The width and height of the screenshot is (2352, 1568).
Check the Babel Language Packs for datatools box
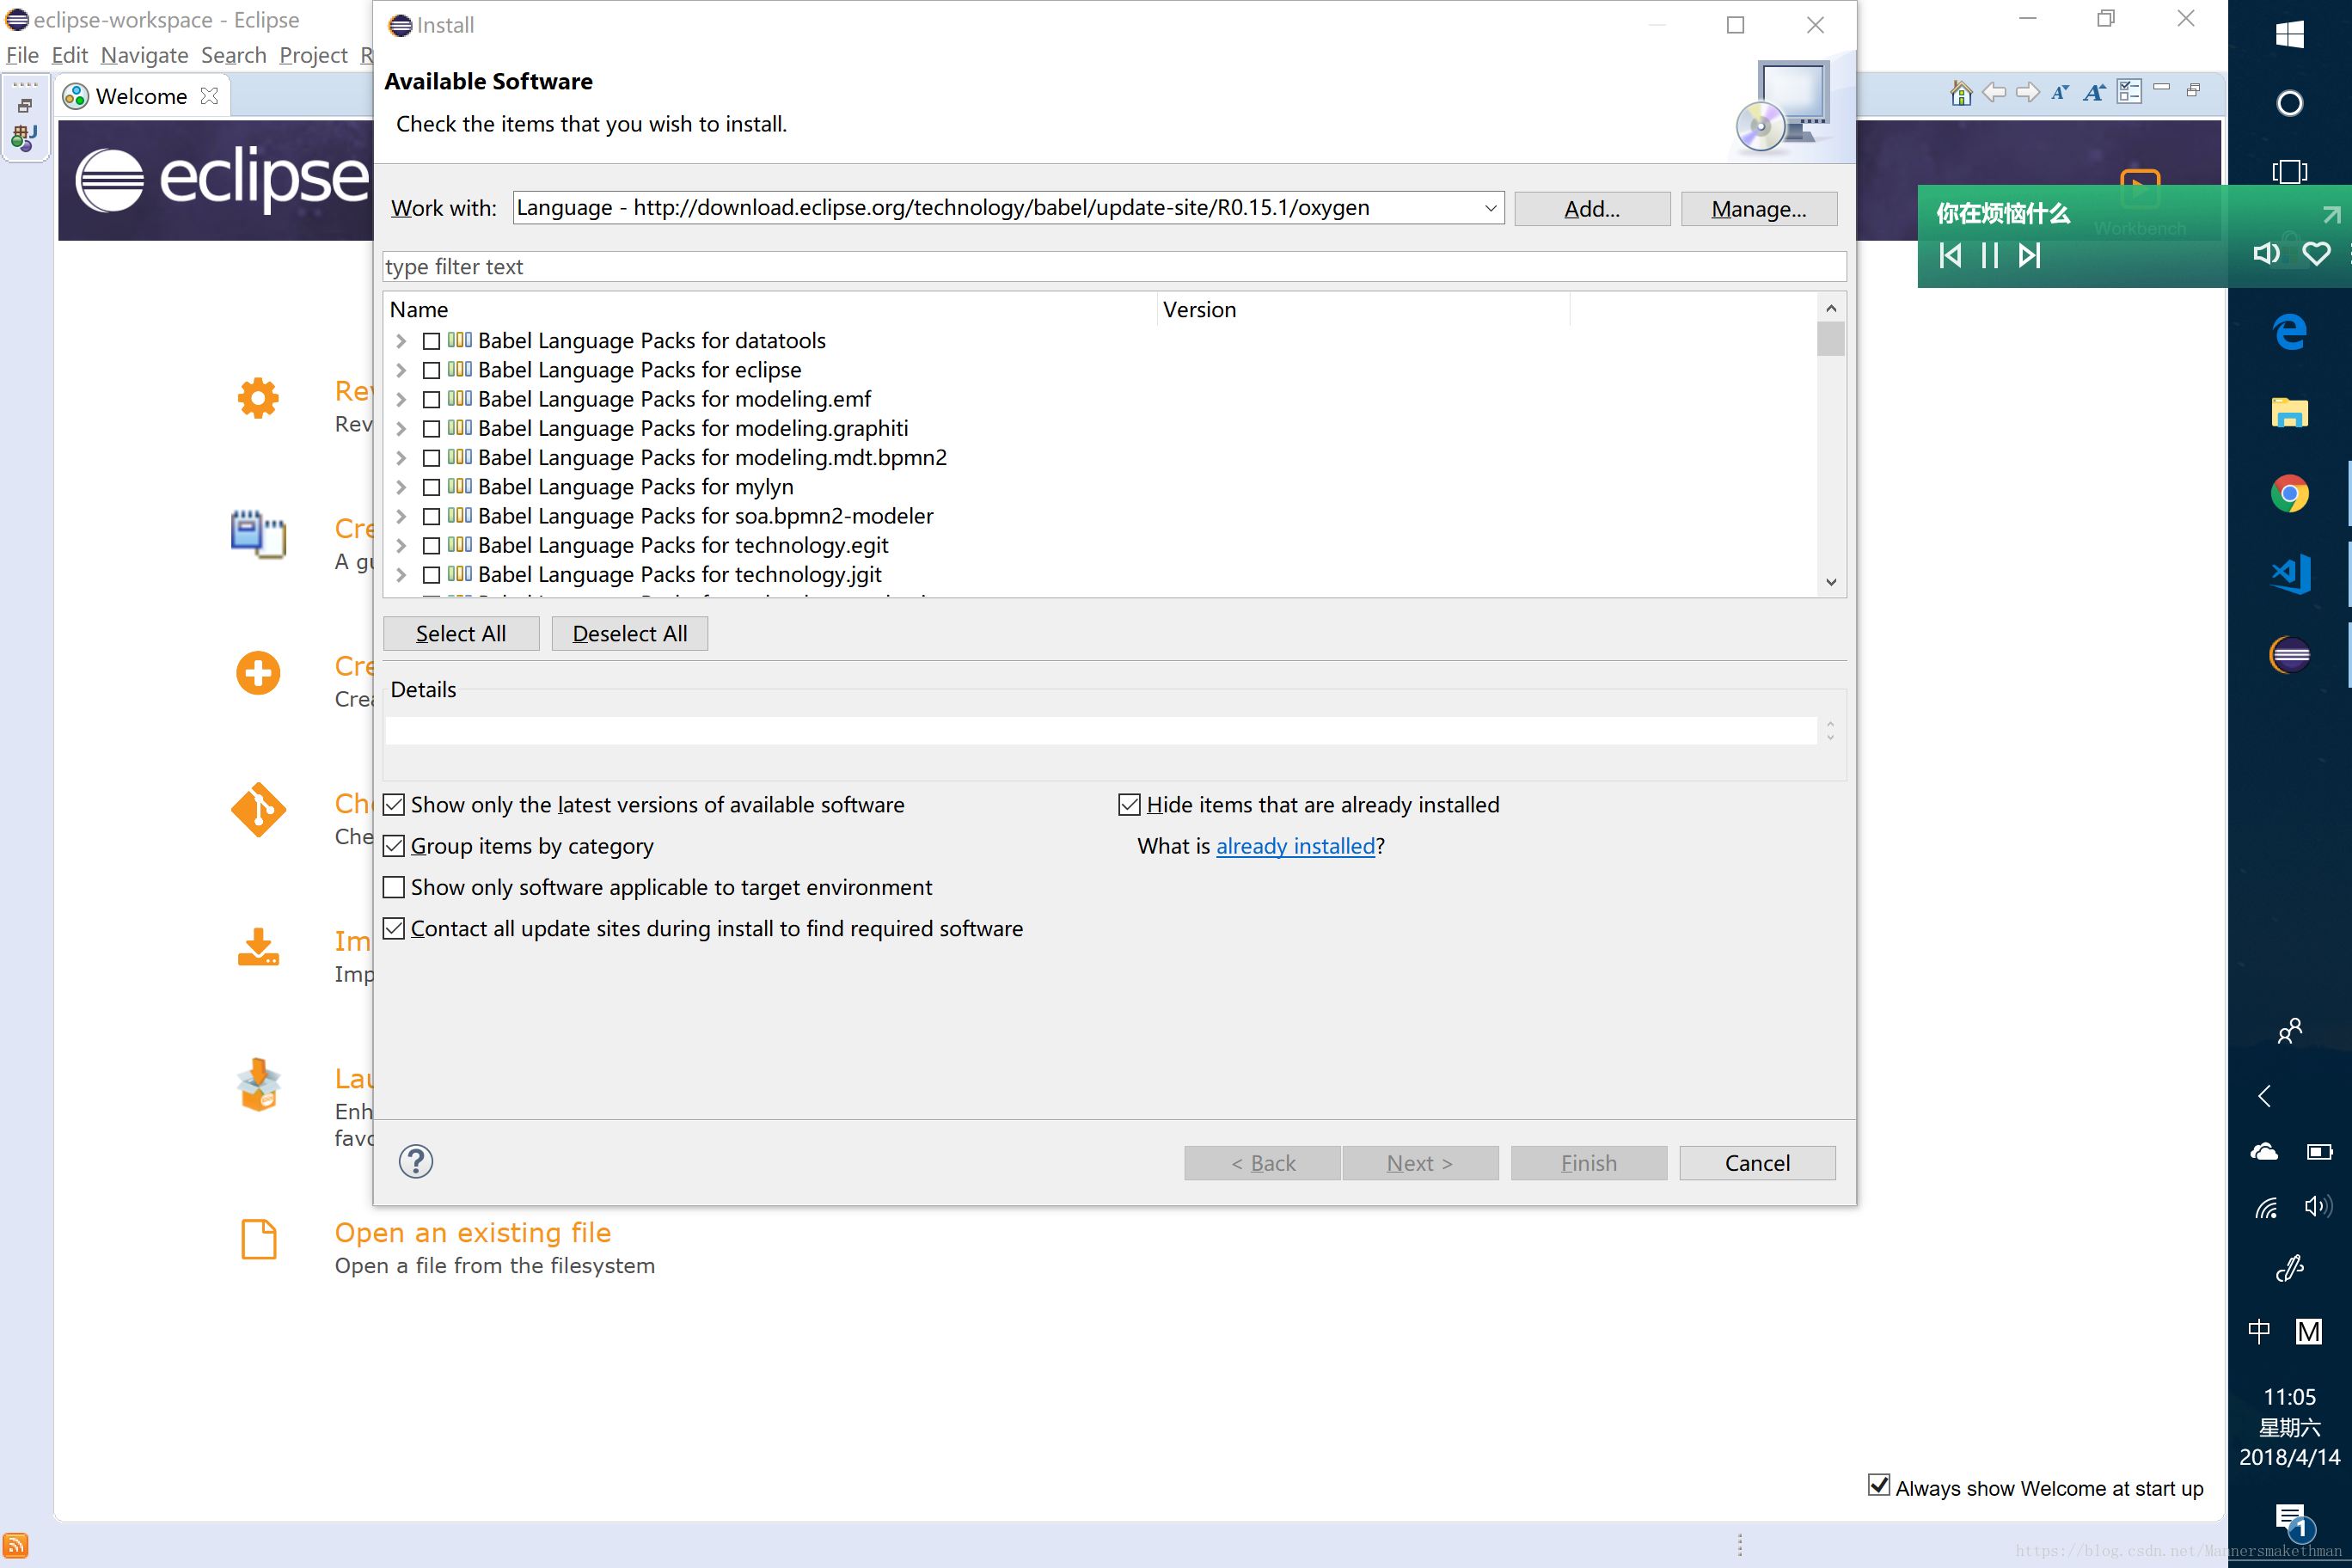coord(431,341)
